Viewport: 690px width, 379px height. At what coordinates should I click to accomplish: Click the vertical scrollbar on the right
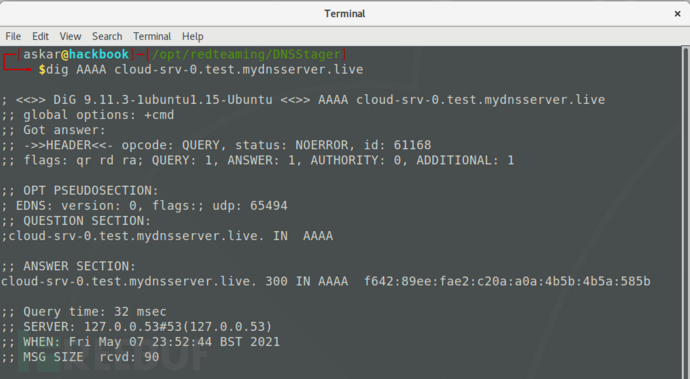pyautogui.click(x=685, y=211)
